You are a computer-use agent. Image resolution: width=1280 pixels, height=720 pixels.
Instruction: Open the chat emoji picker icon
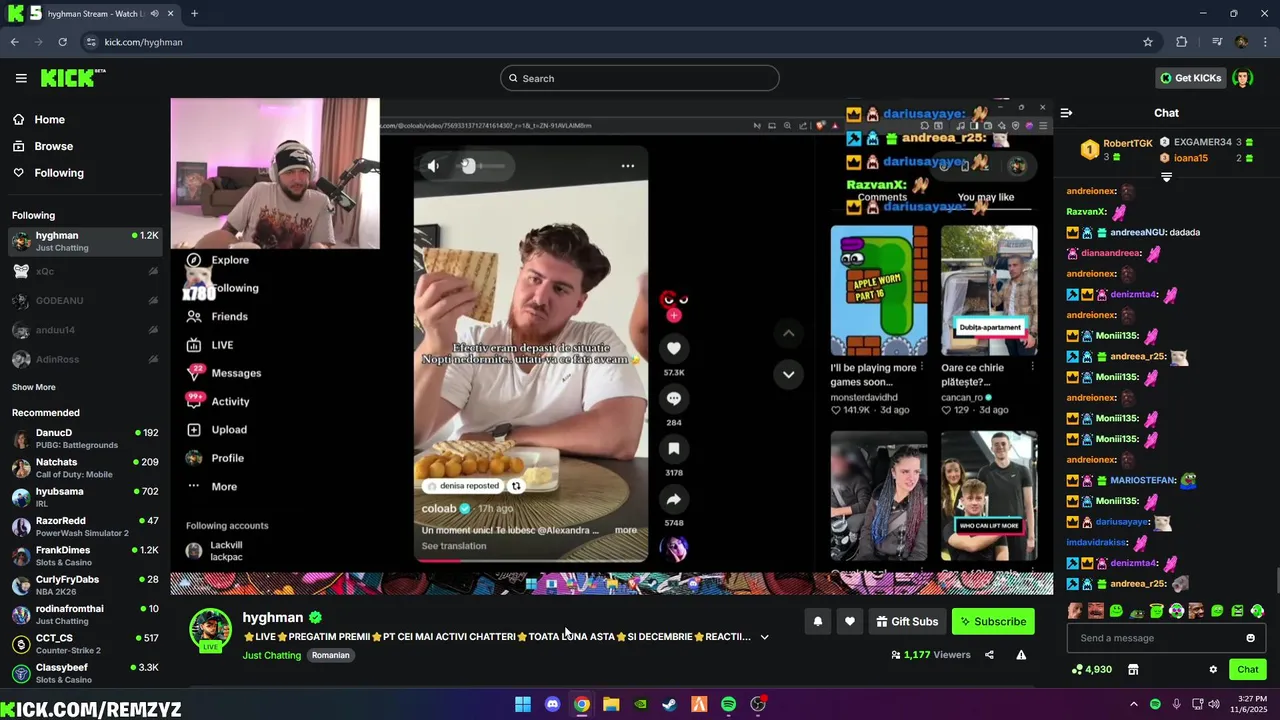point(1250,638)
